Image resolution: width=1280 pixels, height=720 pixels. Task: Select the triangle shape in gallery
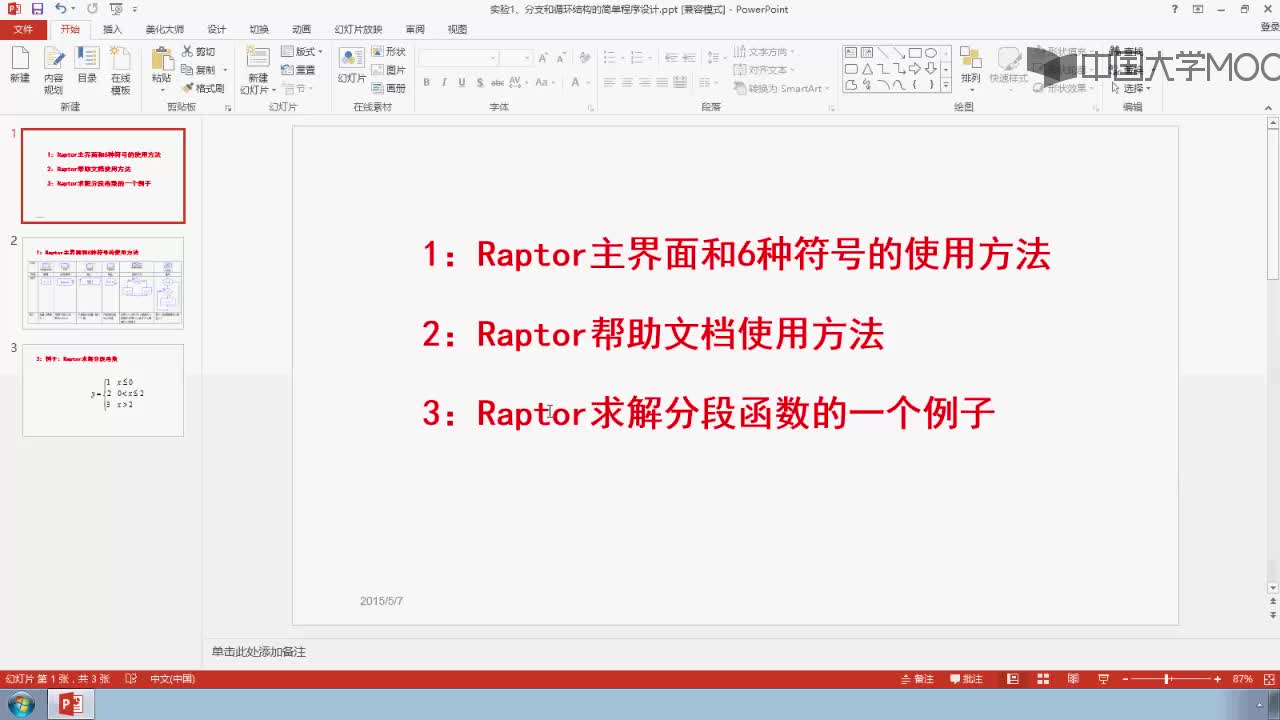(867, 69)
